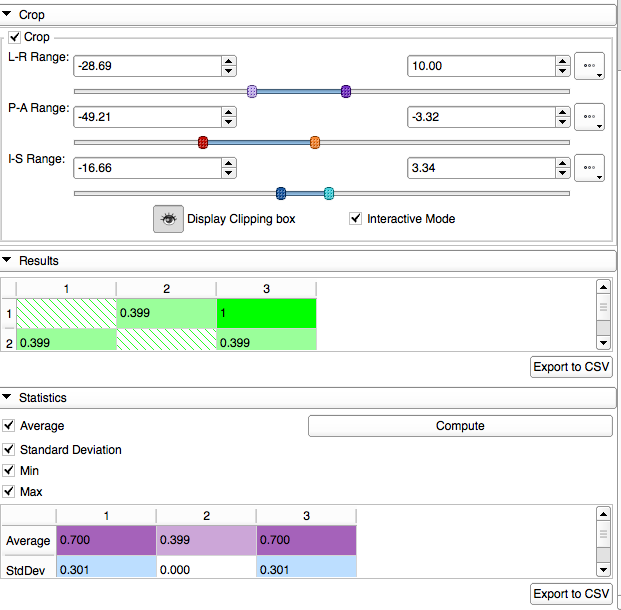Click the cyan I-S maximum slider handle

click(329, 193)
